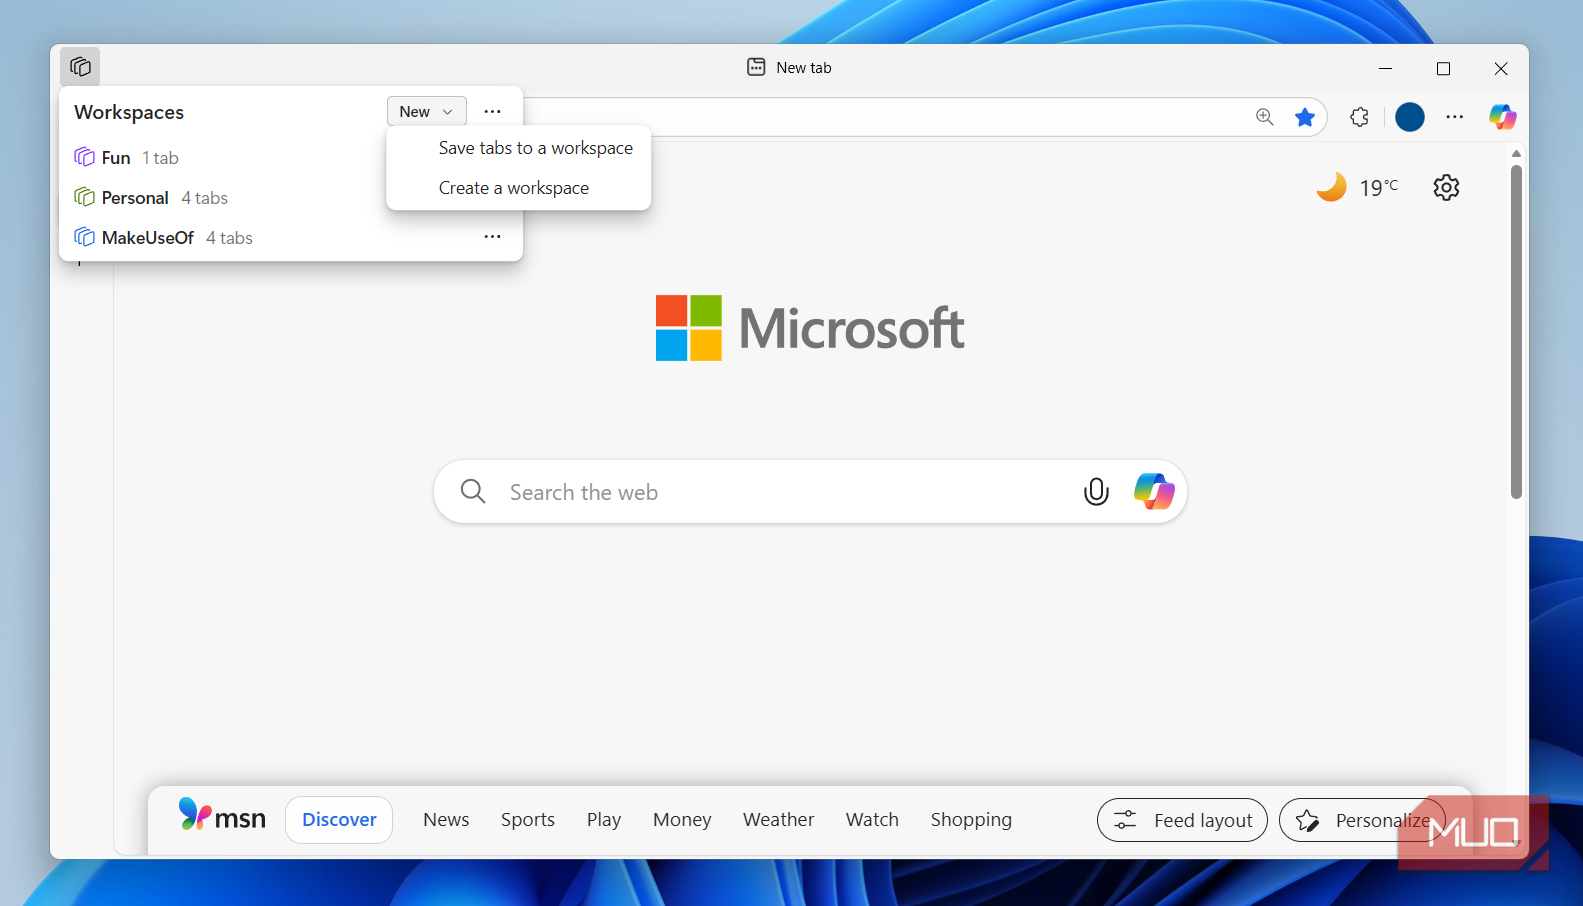The height and width of the screenshot is (906, 1583).
Task: Switch to the Shopping tab
Action: pos(971,820)
